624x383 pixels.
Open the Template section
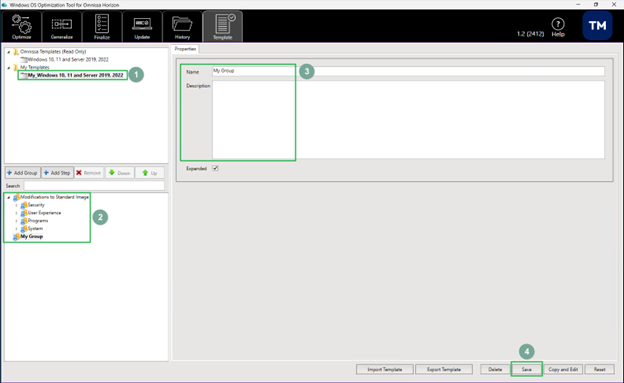[222, 26]
